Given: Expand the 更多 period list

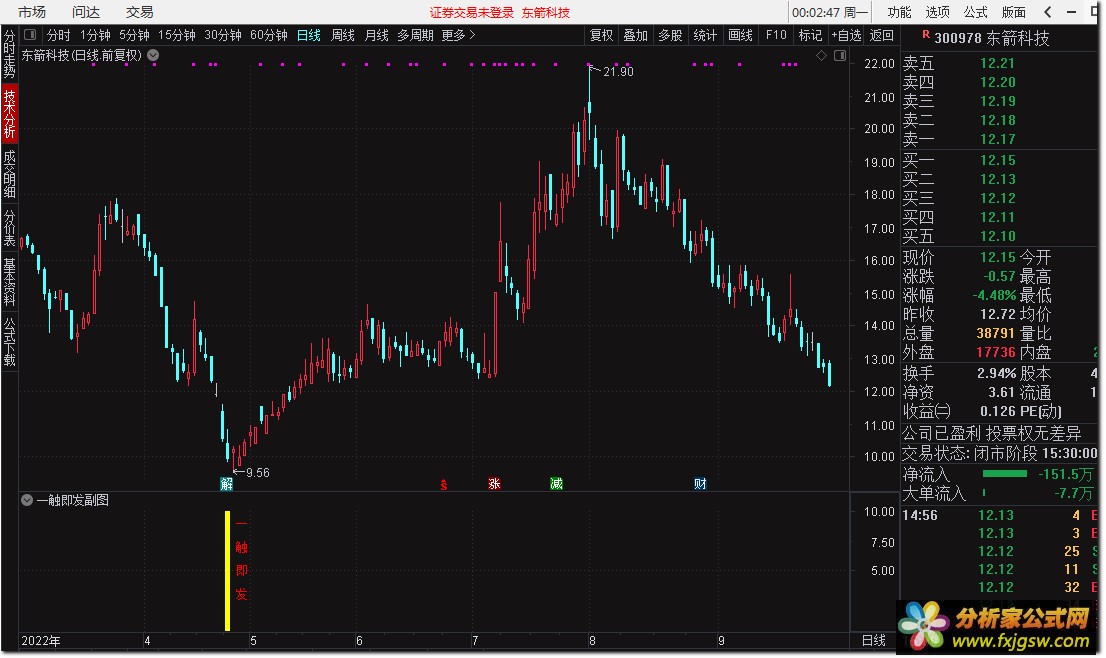Looking at the screenshot, I should coord(458,35).
